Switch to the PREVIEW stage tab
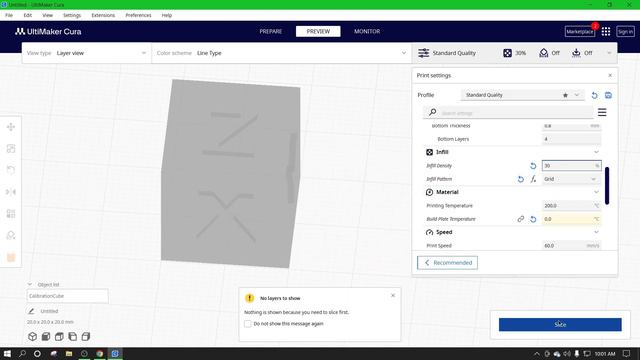 (318, 31)
